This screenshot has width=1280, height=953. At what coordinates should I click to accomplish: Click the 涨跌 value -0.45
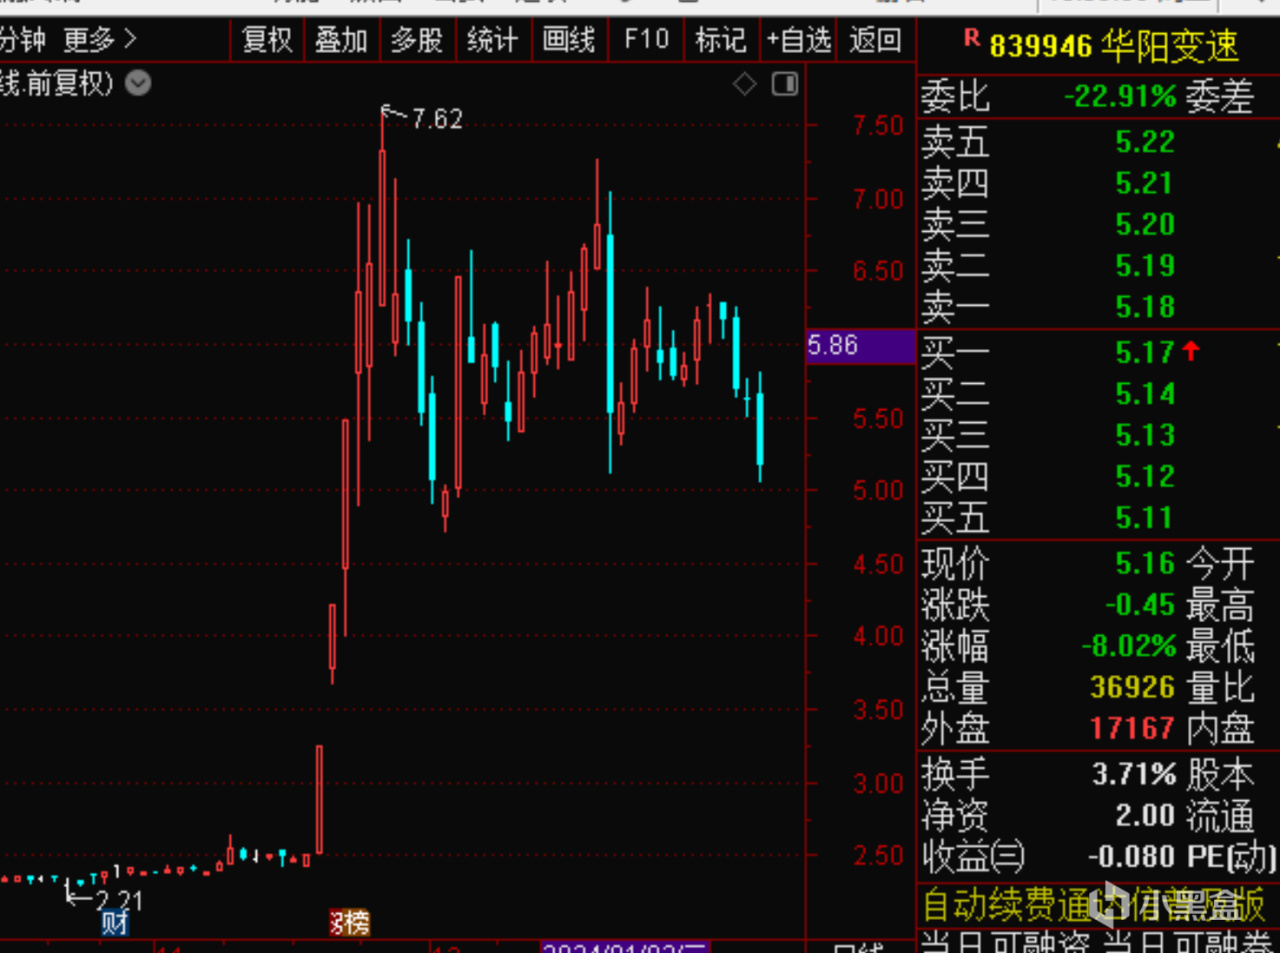[x=1140, y=605]
